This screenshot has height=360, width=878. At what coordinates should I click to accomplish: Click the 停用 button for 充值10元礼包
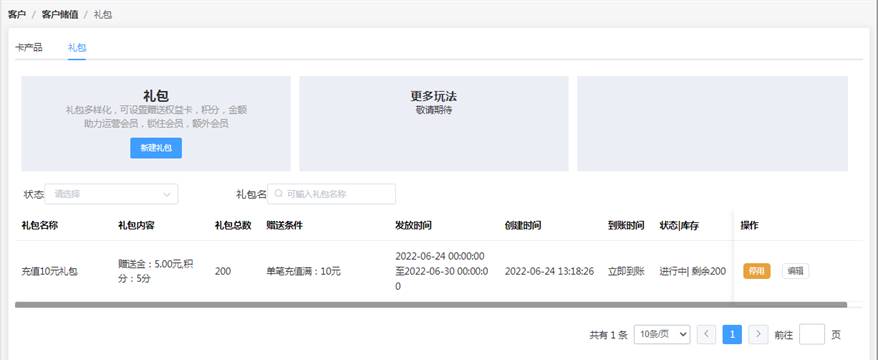pyautogui.click(x=756, y=271)
